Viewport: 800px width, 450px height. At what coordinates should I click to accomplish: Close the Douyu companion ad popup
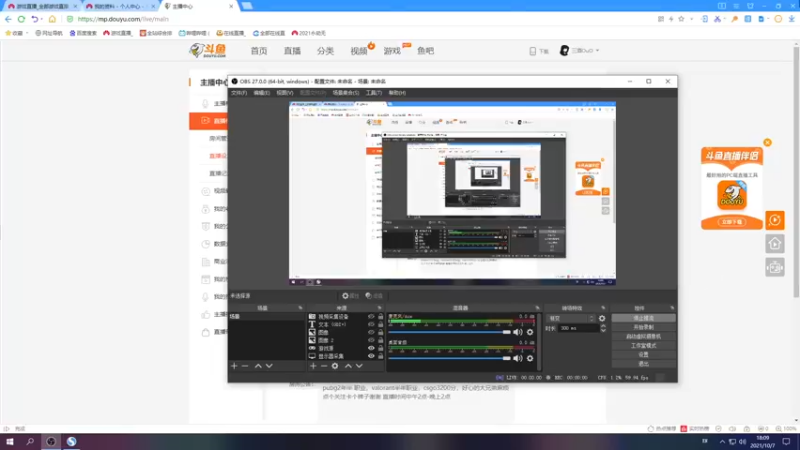coord(767,142)
